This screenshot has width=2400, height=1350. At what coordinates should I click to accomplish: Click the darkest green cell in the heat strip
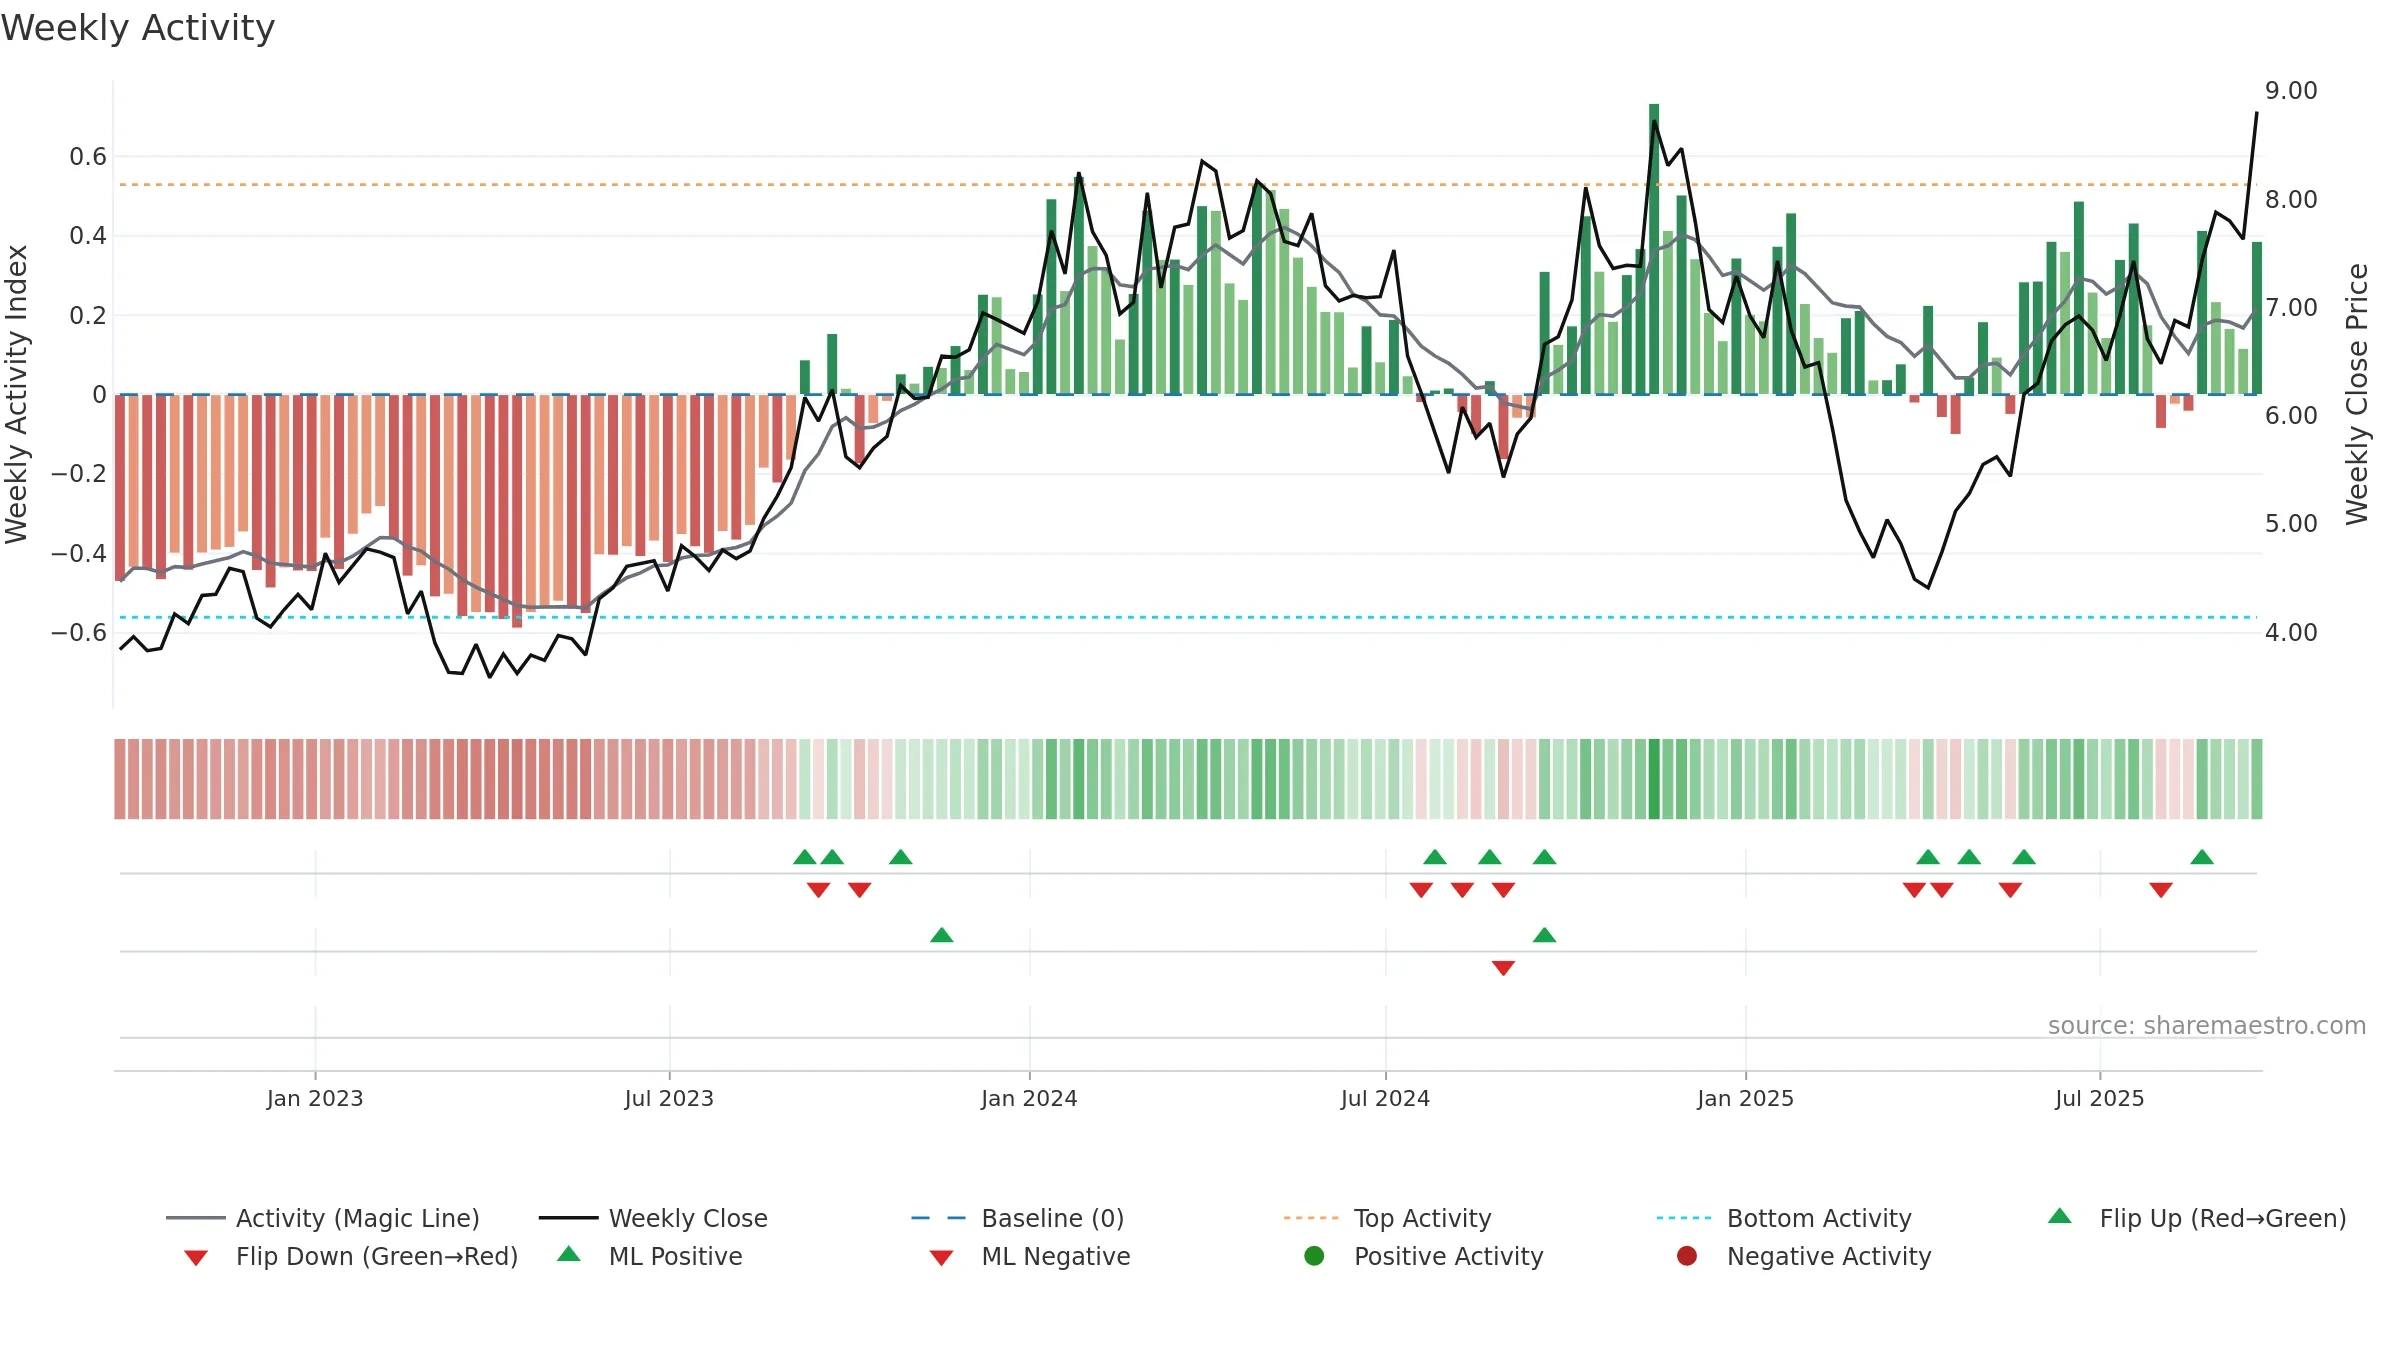(x=1654, y=779)
